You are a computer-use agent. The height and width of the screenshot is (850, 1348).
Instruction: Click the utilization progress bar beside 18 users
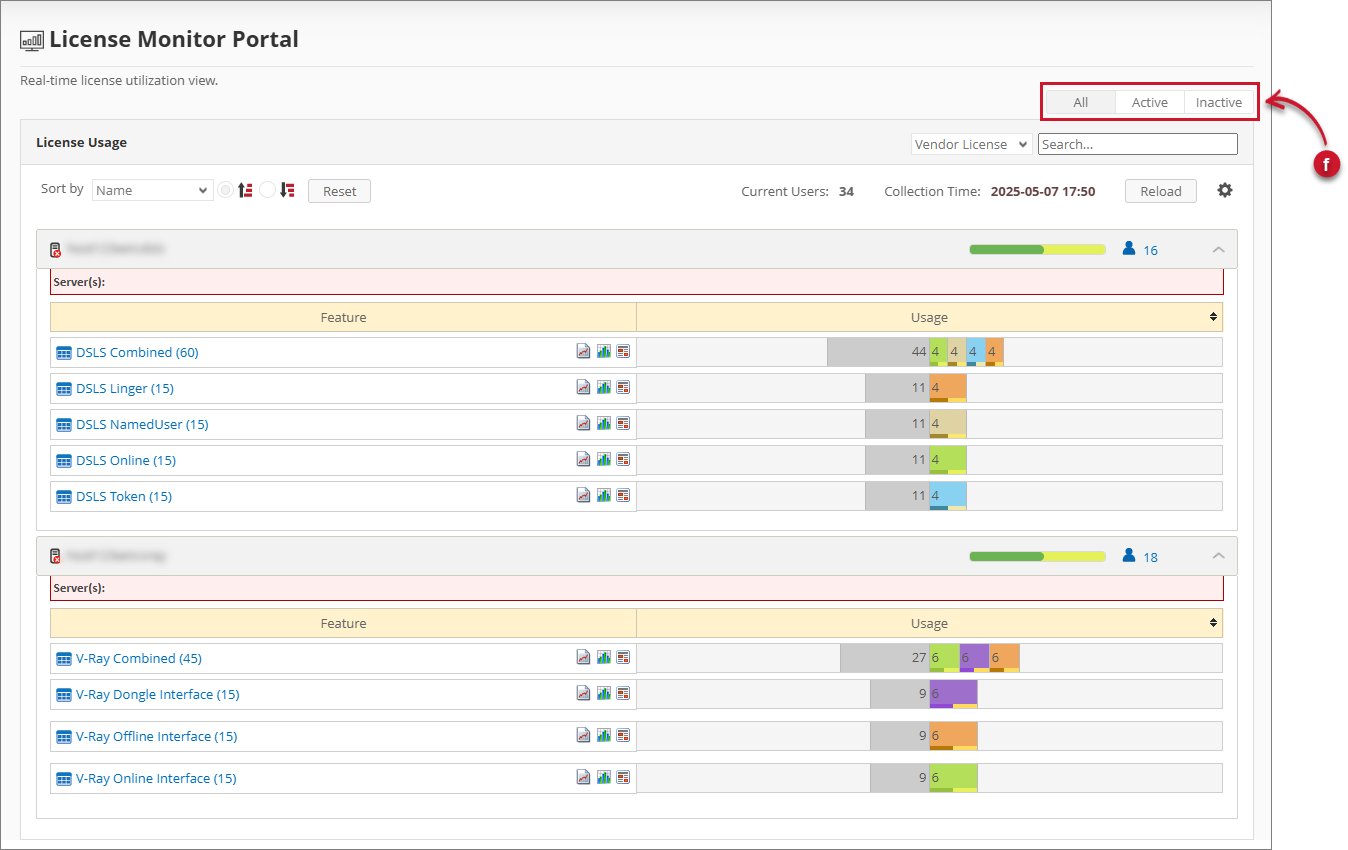point(1037,555)
